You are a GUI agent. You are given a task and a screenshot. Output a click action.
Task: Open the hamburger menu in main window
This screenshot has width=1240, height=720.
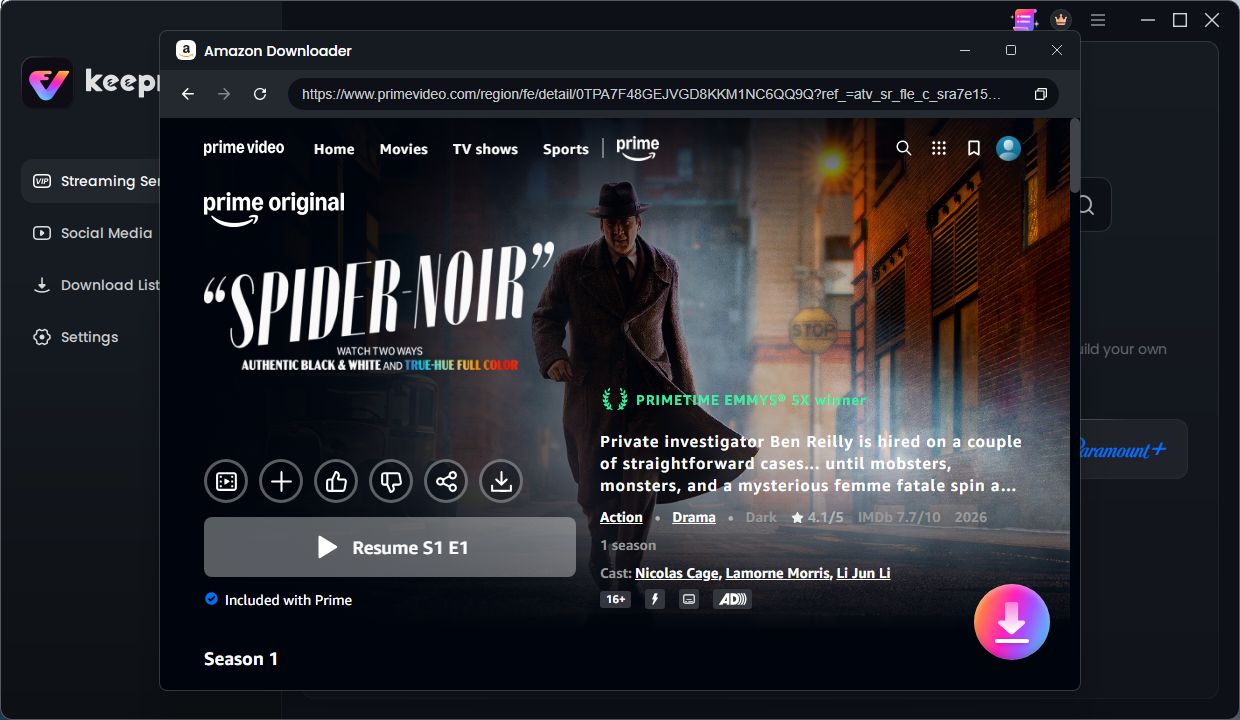point(1098,20)
